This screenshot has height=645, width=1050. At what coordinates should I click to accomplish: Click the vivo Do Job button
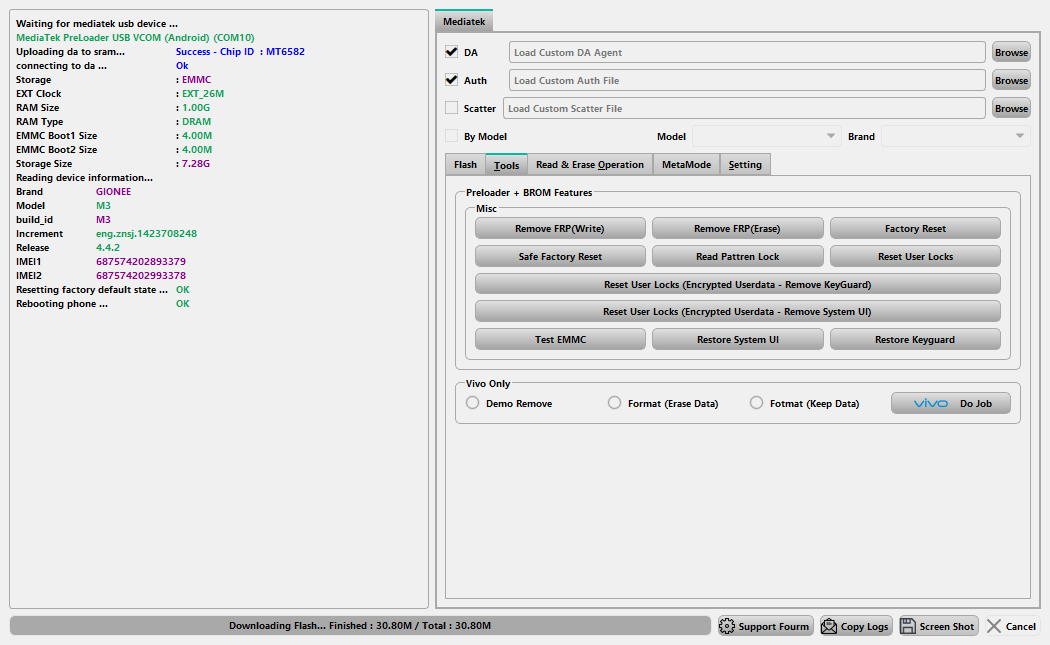pyautogui.click(x=951, y=403)
